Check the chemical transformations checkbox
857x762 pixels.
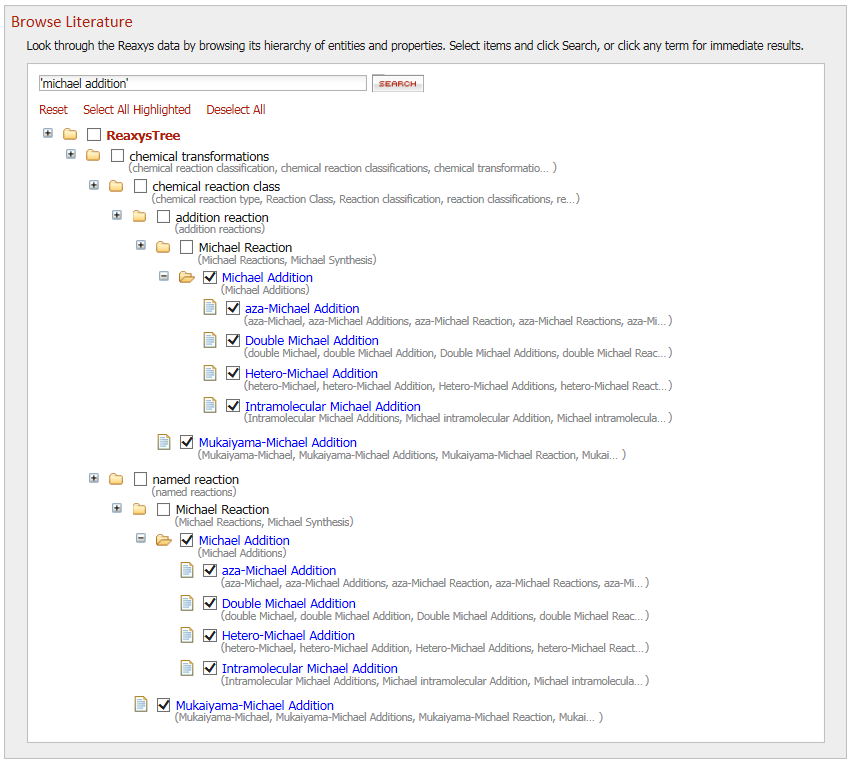[117, 156]
